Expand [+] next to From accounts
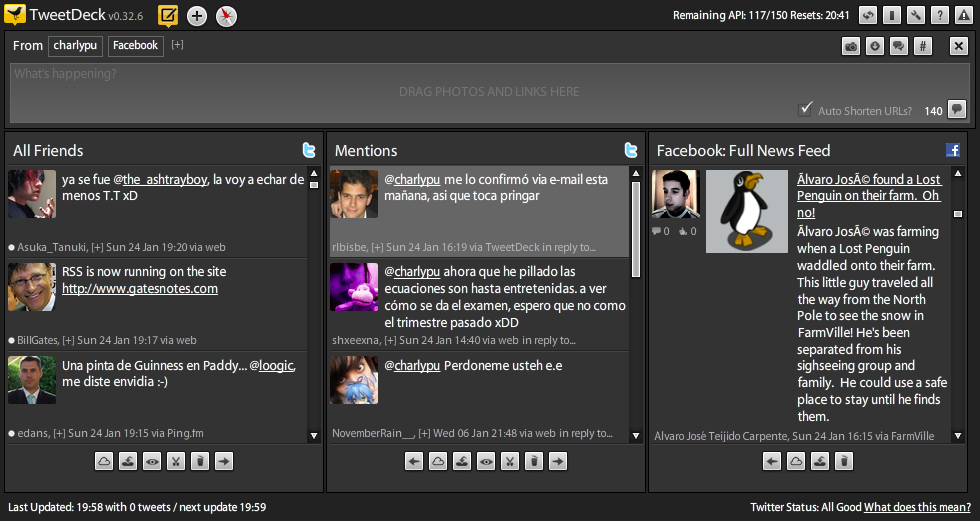The height and width of the screenshot is (521, 980). tap(178, 44)
